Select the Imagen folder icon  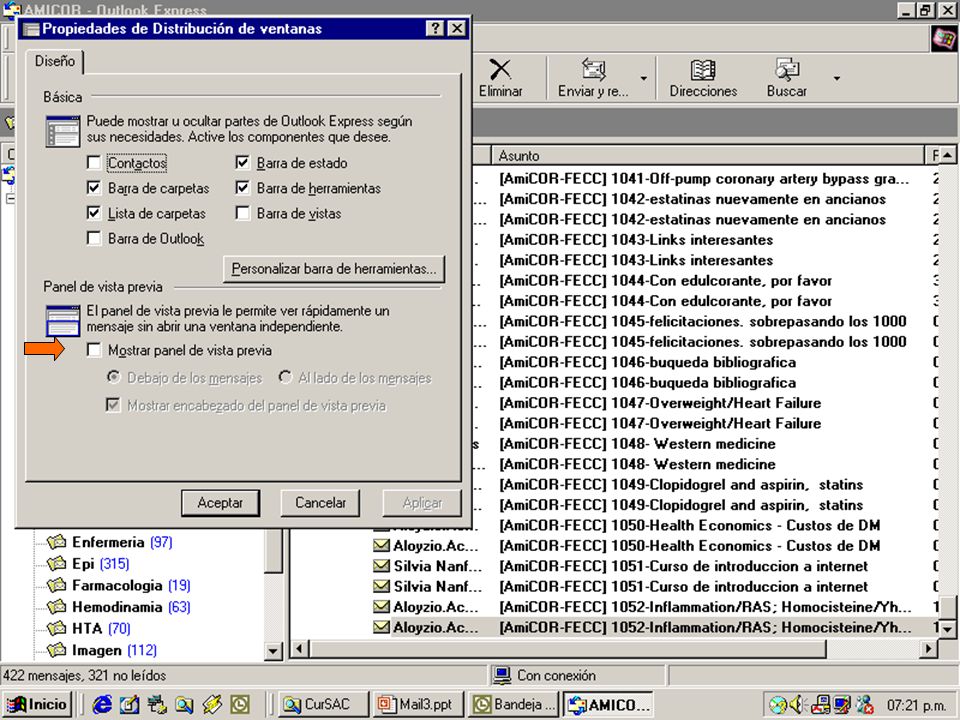(56, 650)
